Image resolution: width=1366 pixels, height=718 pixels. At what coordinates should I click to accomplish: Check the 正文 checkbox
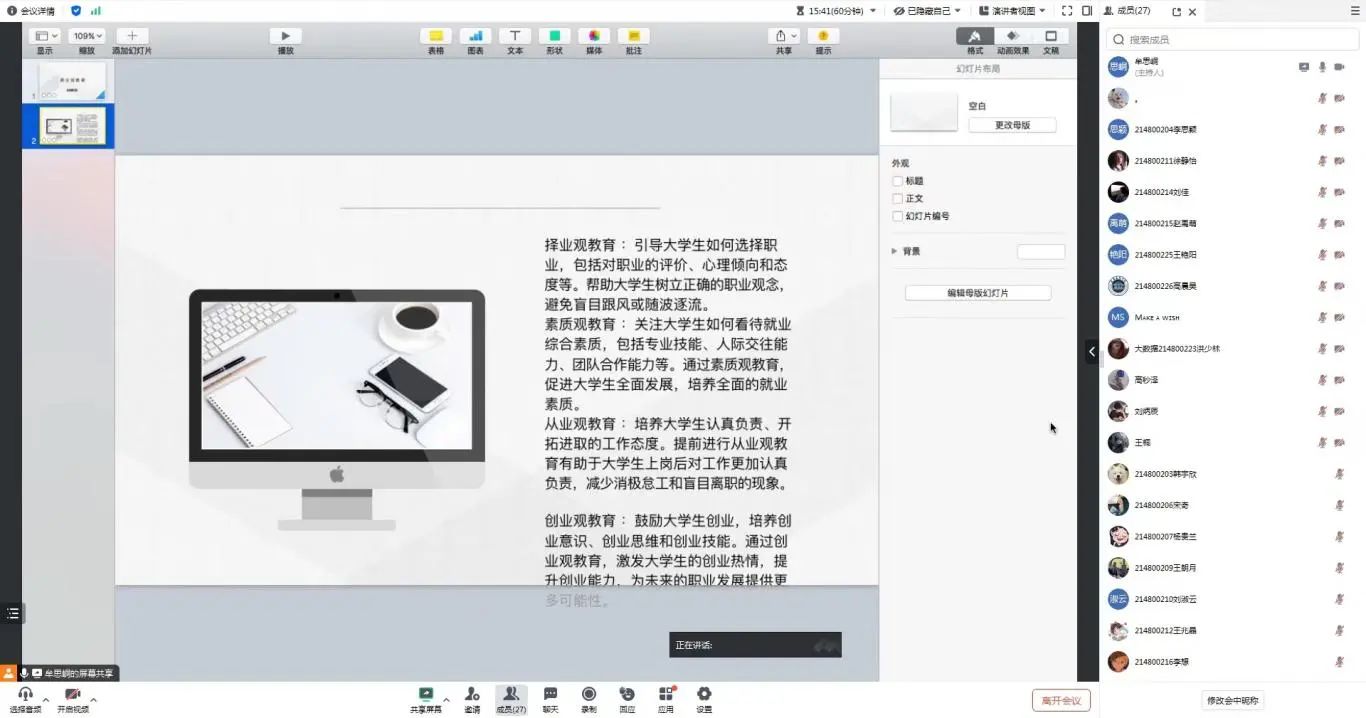(897, 199)
